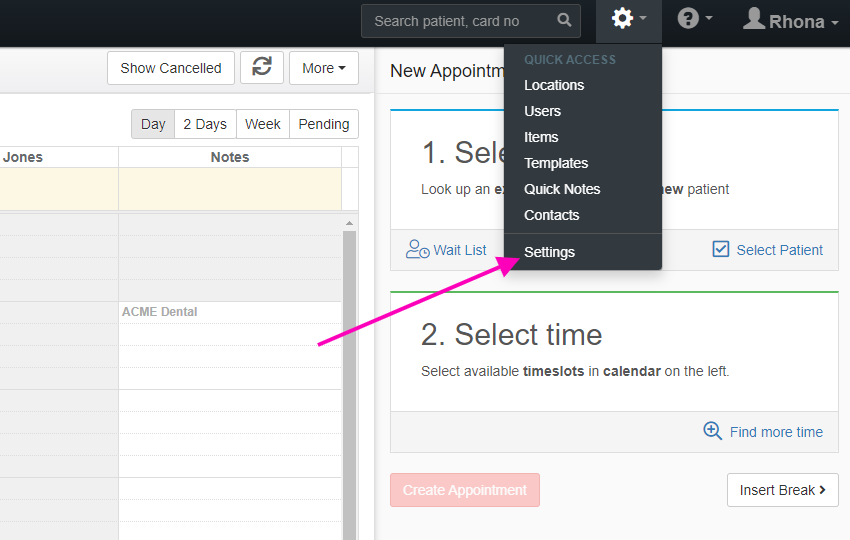Open the Rhona user dropdown

790,21
